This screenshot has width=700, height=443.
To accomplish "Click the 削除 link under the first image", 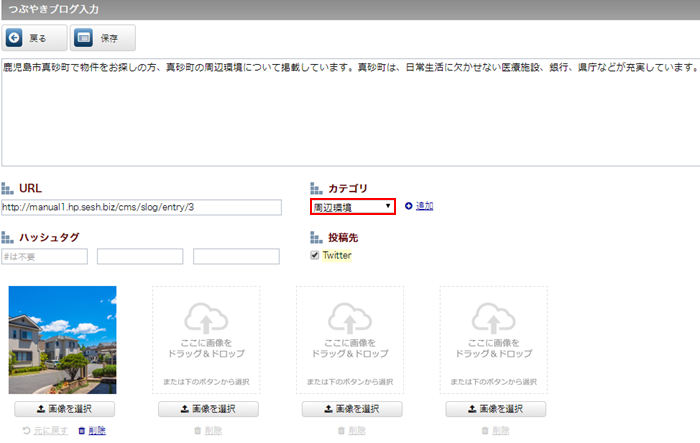I will coord(97,430).
